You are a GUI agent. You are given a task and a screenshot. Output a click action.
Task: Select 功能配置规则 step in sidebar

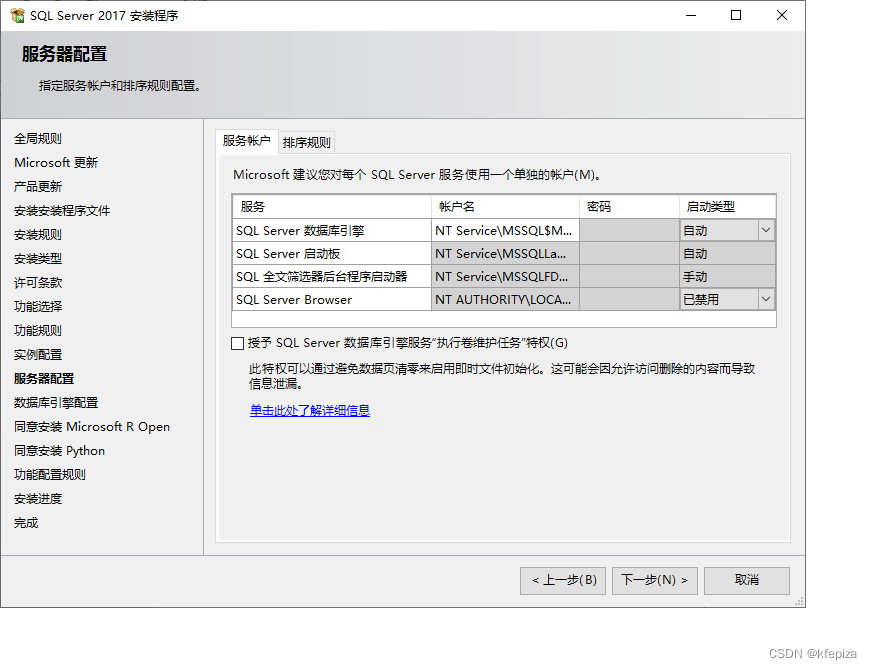[x=49, y=474]
